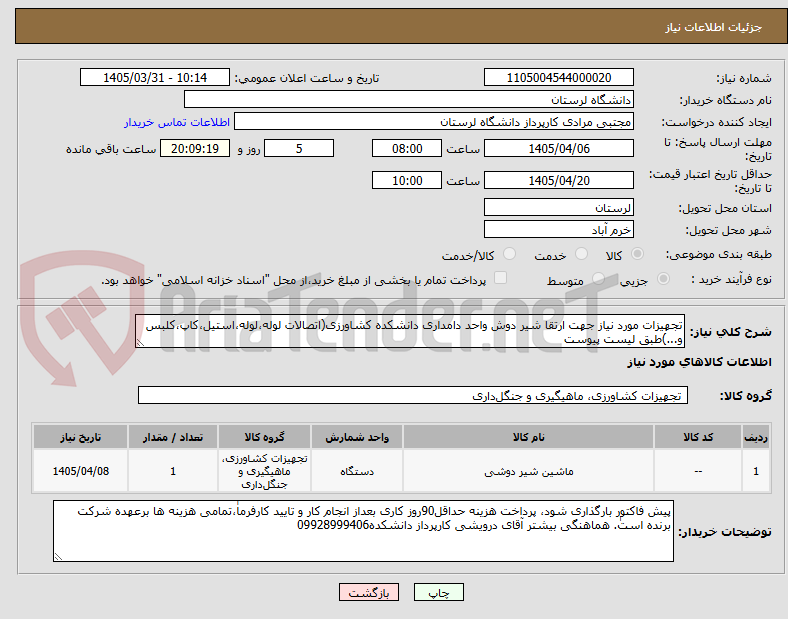Click the remaining days field showing 5

pos(299,148)
